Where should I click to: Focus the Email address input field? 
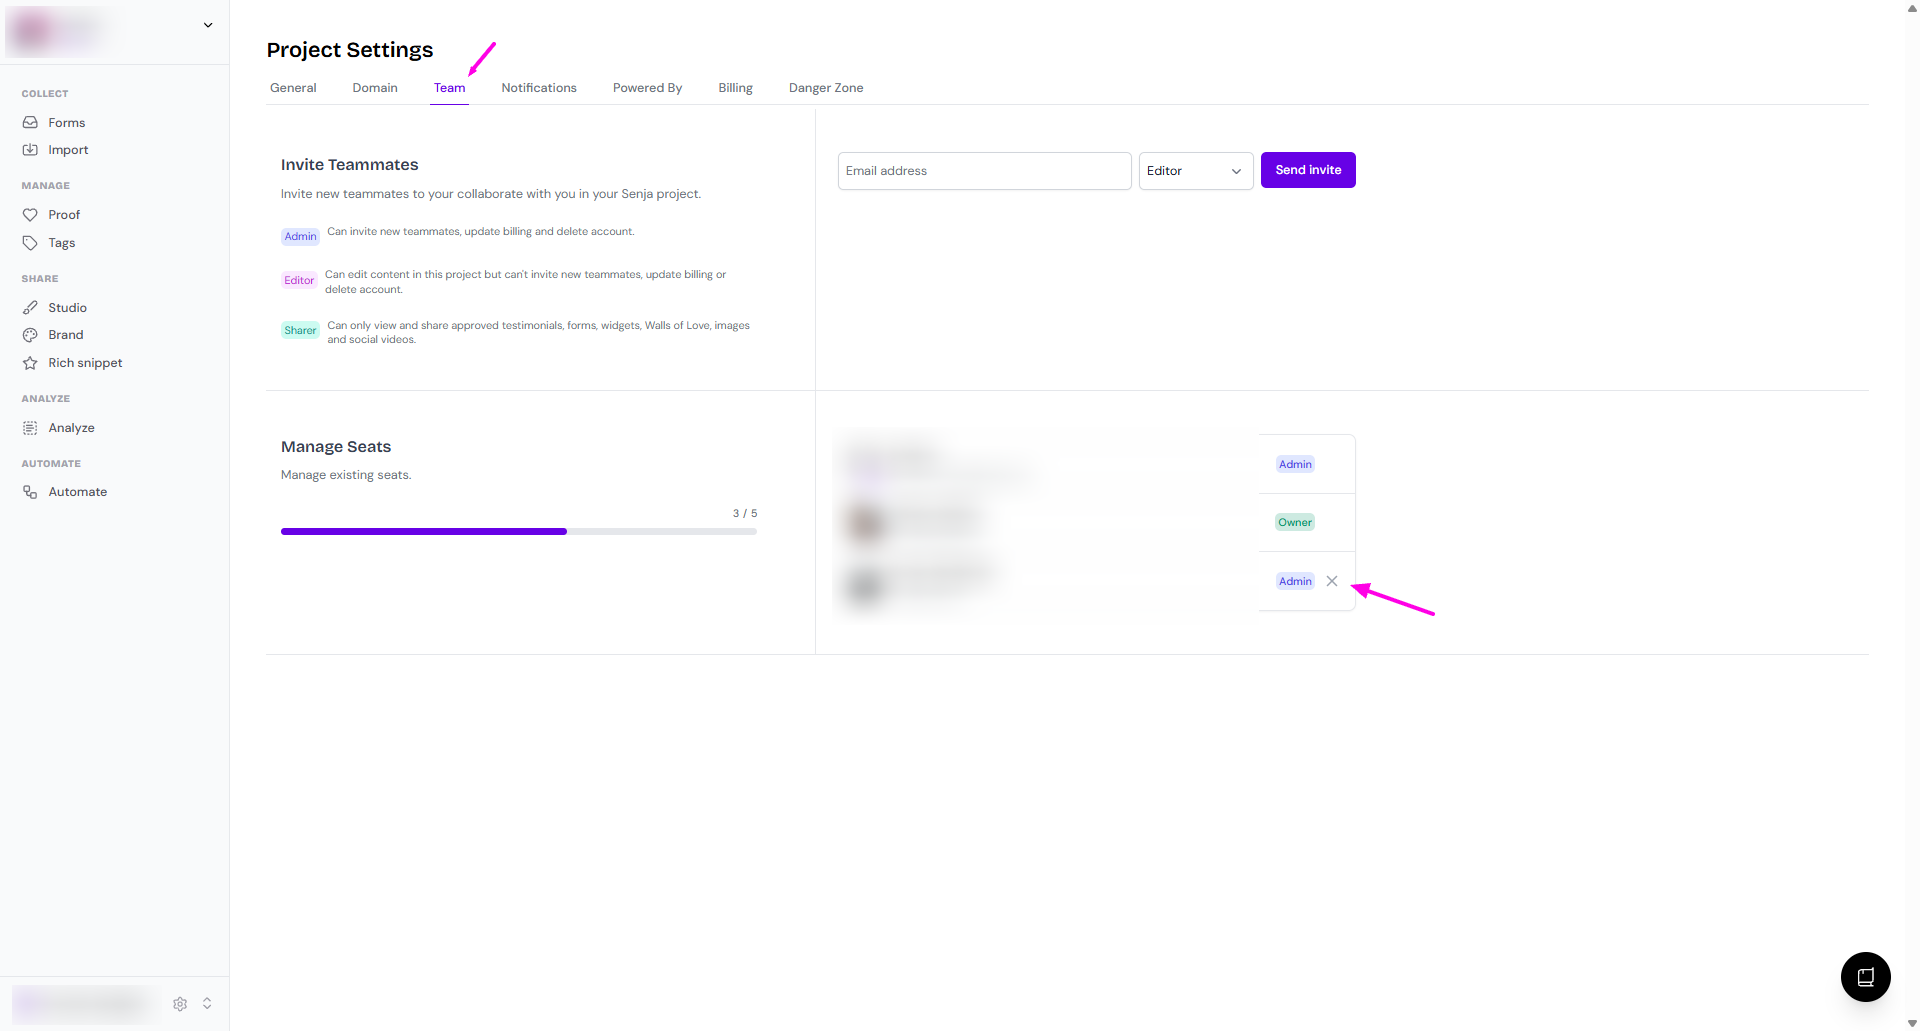click(984, 171)
